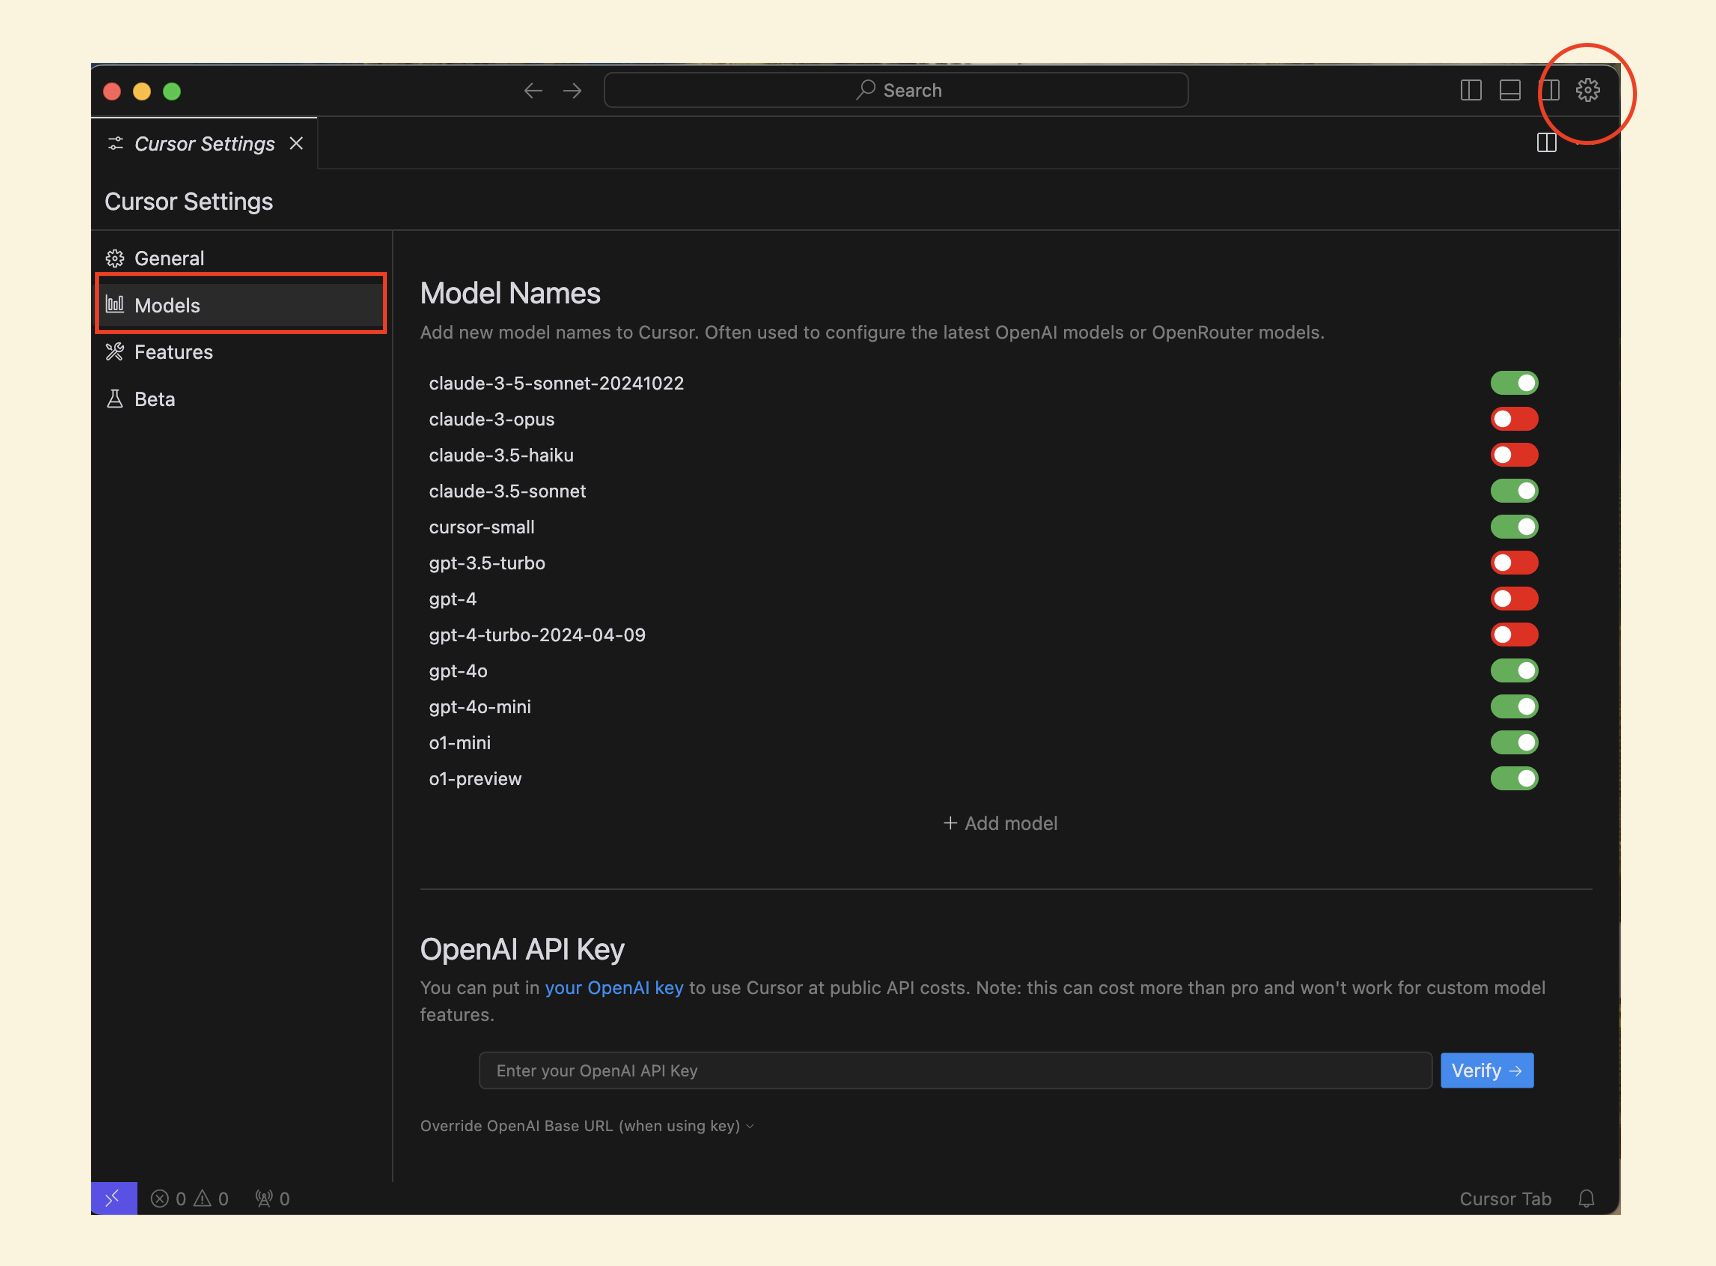Go back with the left arrow
Viewport: 1716px width, 1266px height.
[x=533, y=91]
